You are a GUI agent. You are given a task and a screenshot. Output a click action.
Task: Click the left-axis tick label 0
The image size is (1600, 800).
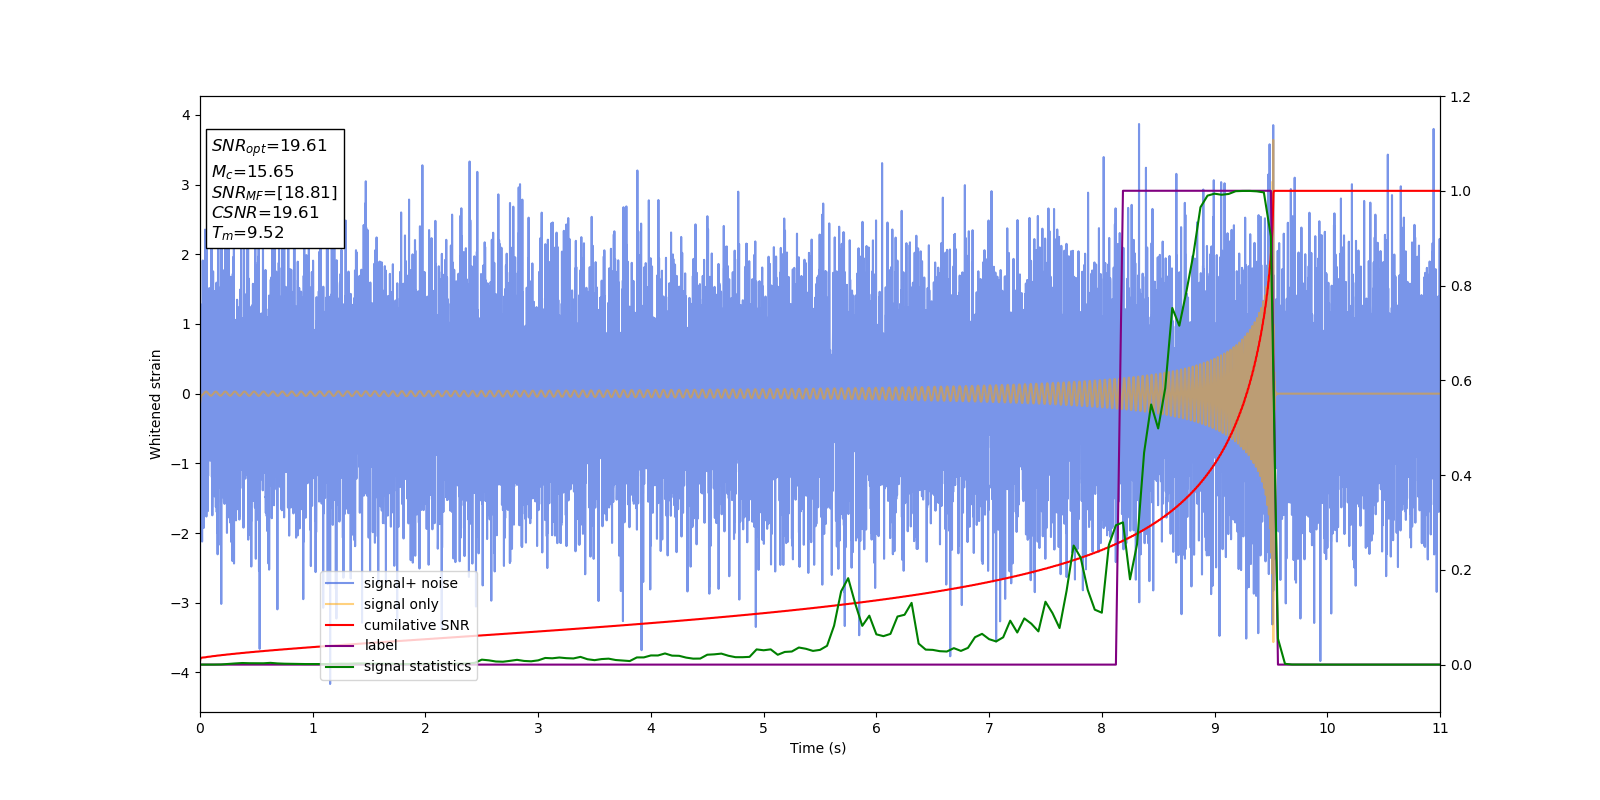pos(186,394)
